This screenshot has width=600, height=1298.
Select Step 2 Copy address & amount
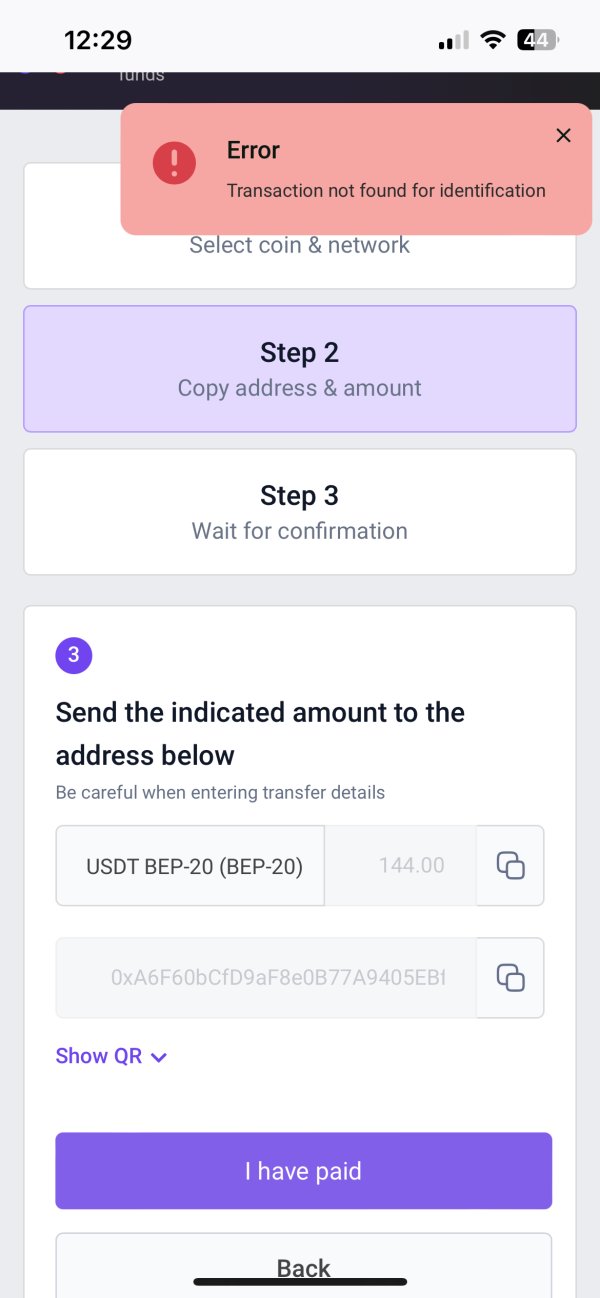coord(300,368)
